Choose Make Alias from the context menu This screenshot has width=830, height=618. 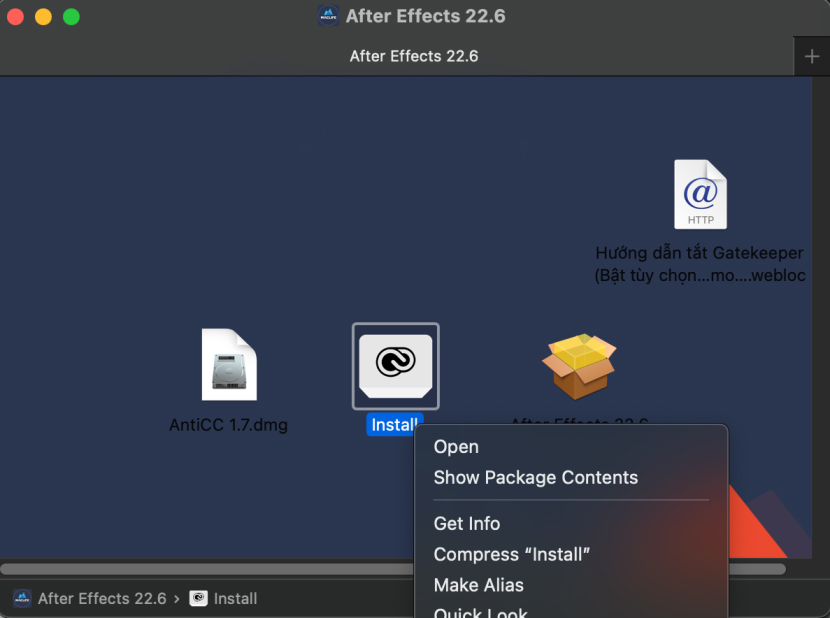477,585
